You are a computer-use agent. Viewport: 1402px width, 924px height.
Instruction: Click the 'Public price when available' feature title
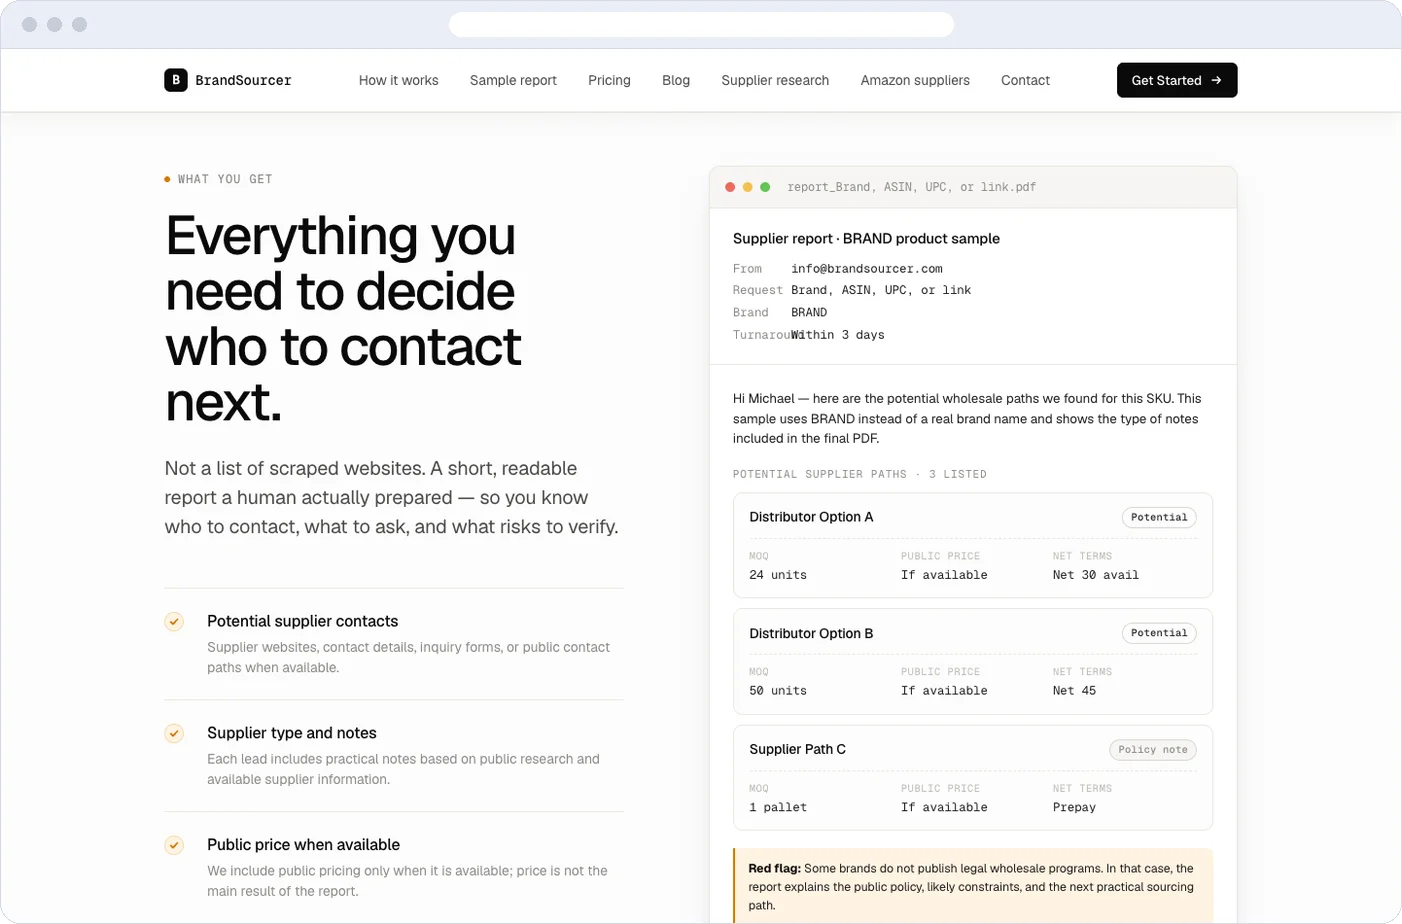point(303,845)
